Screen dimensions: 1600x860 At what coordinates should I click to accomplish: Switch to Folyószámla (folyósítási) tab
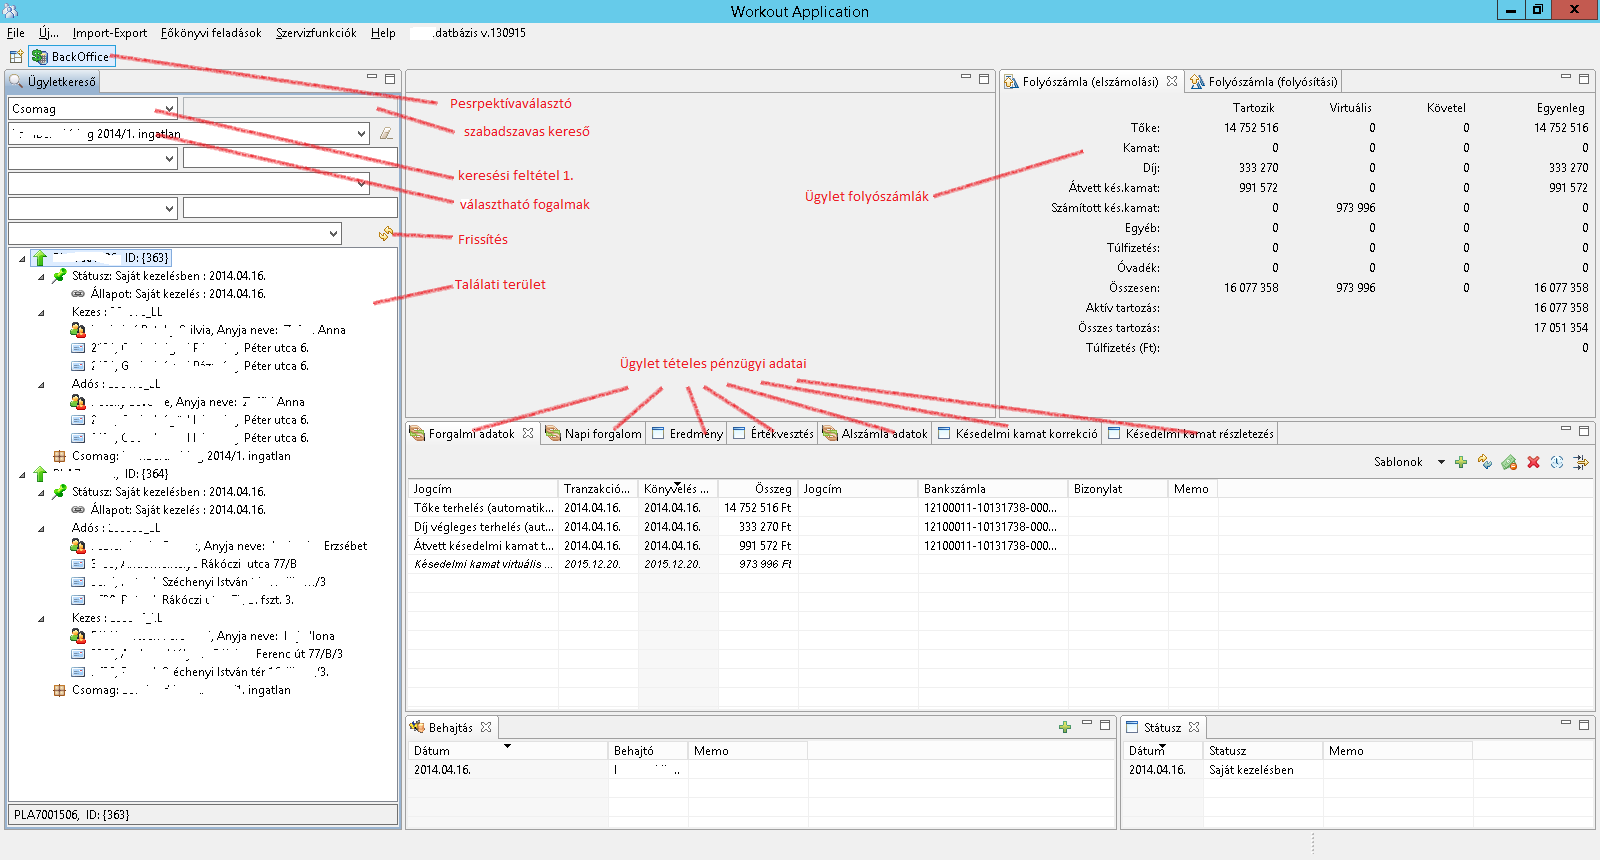pos(1263,81)
